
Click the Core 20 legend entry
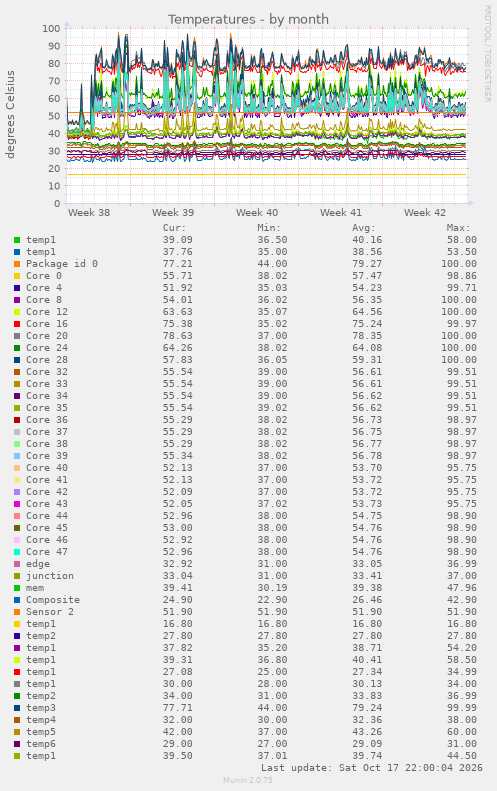coord(47,336)
